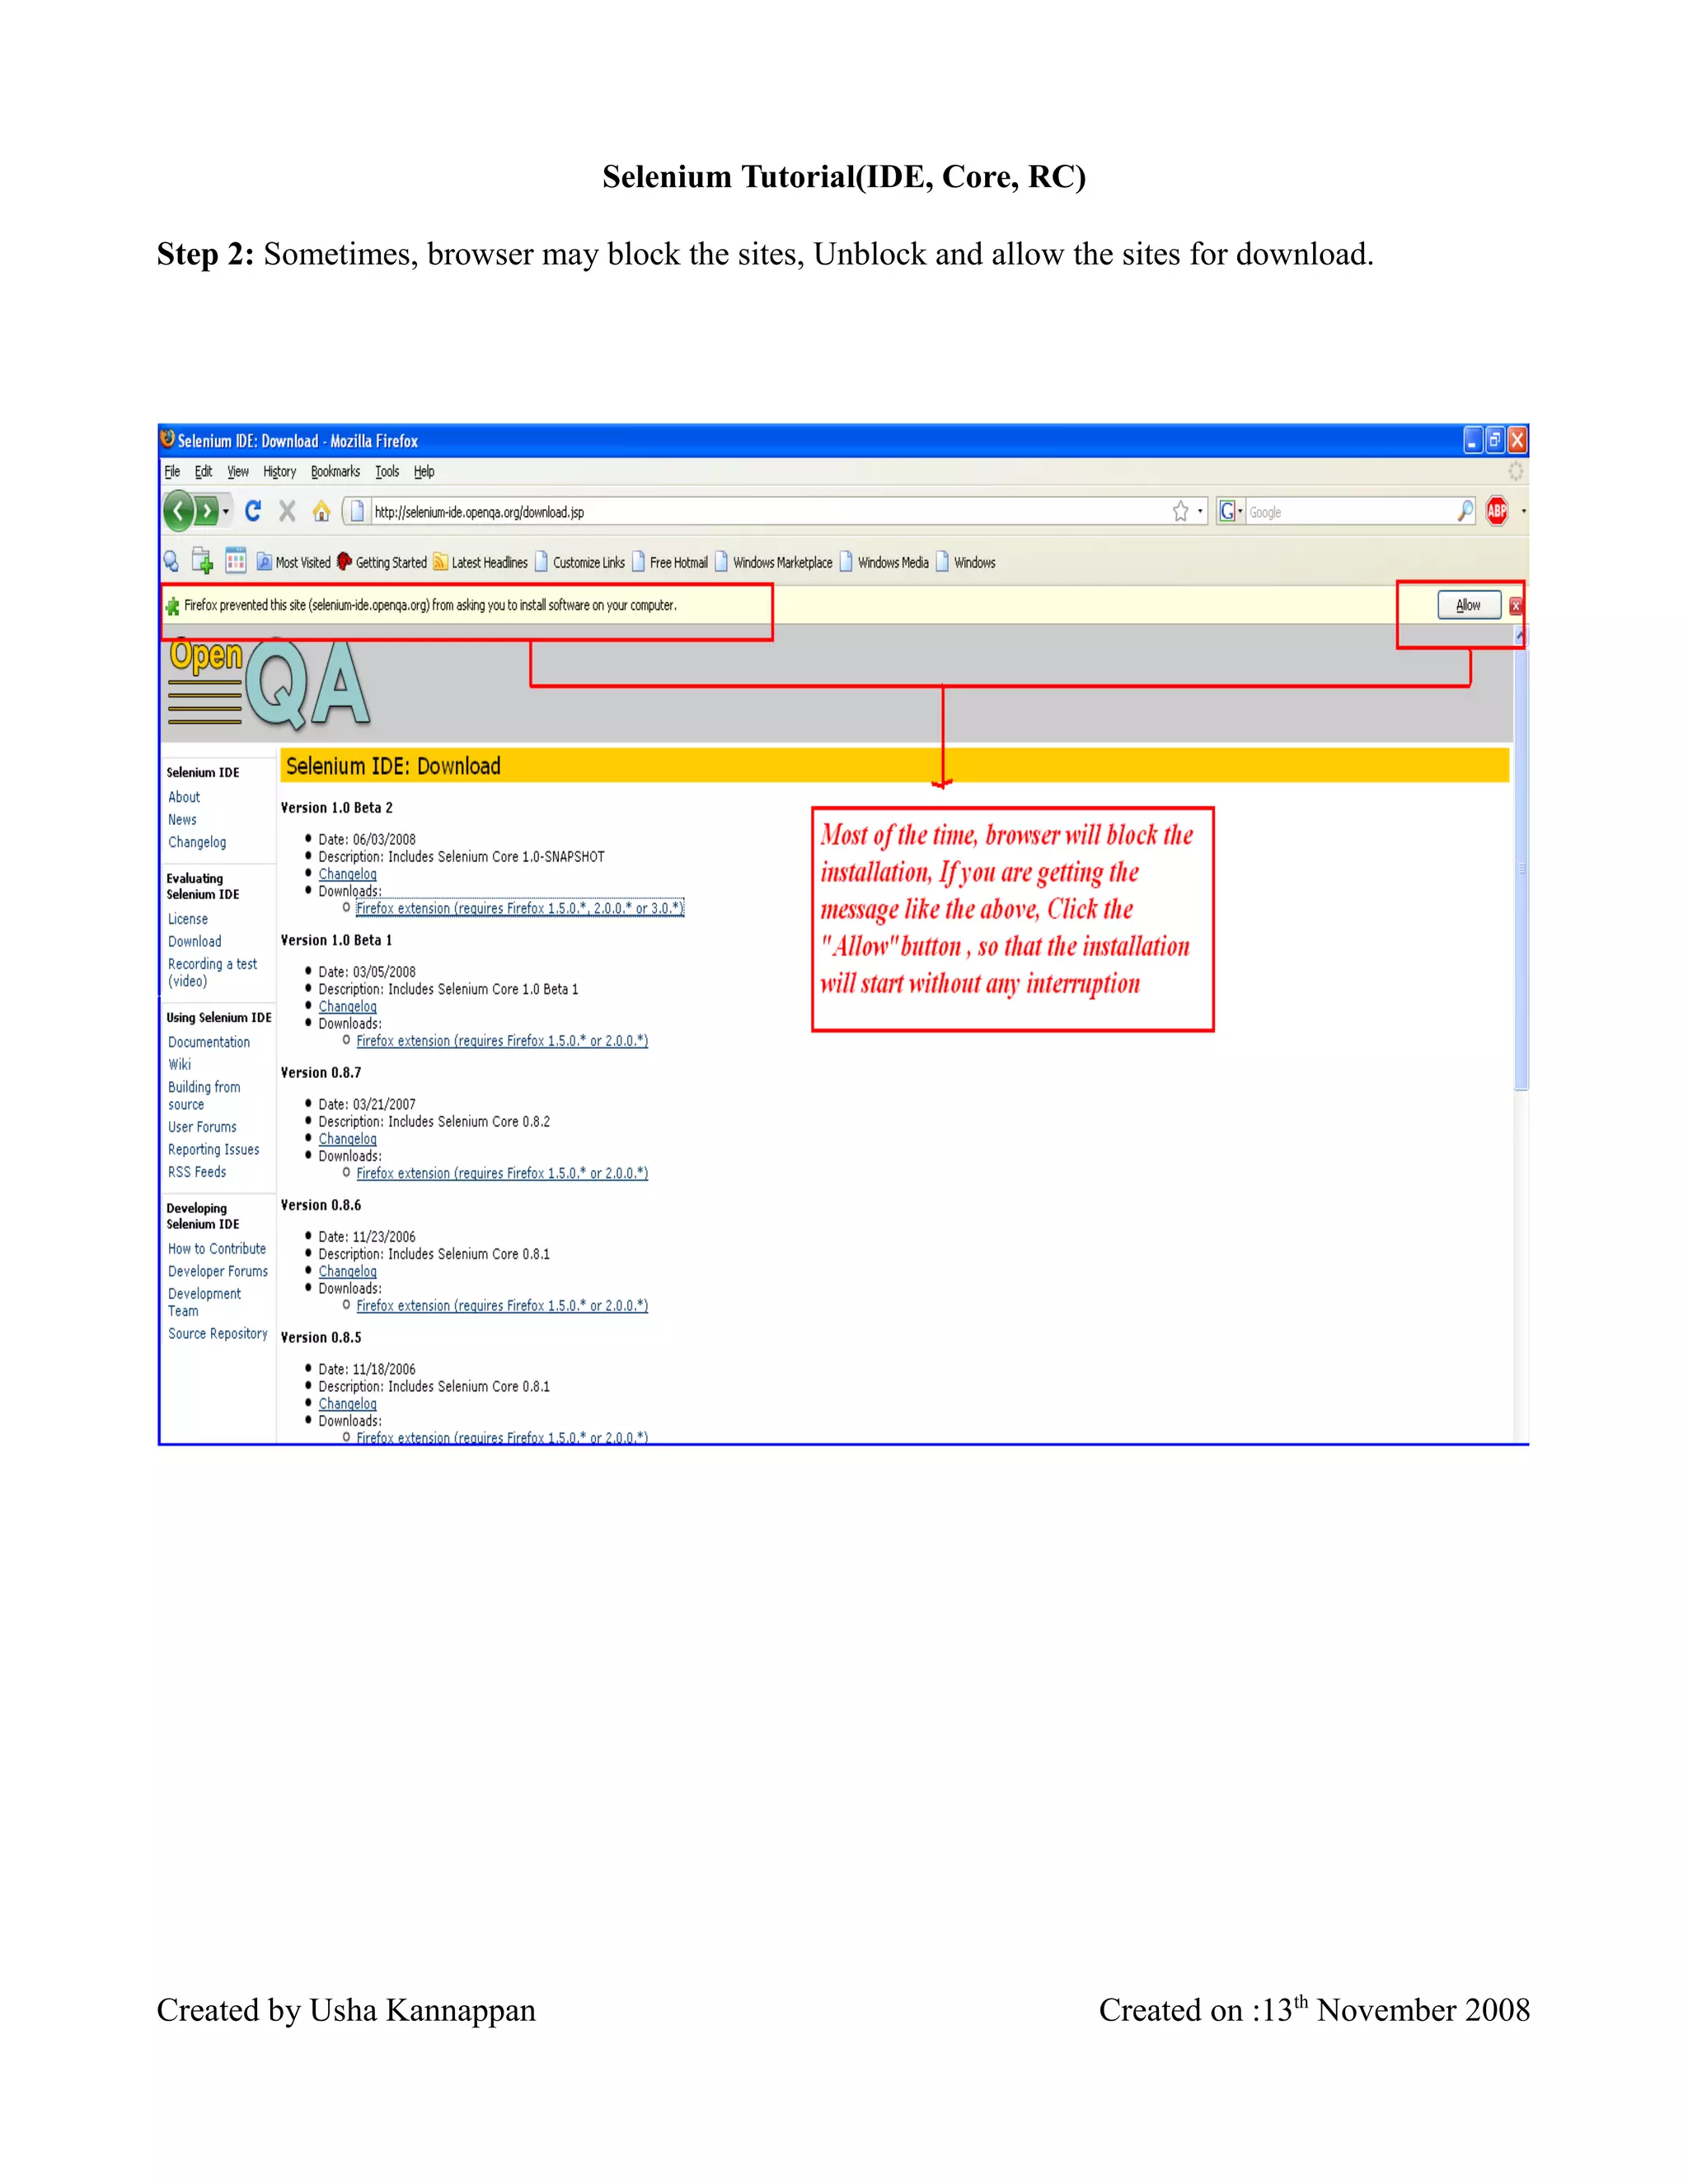Open the View menu
This screenshot has width=1688, height=2184.
(x=238, y=471)
